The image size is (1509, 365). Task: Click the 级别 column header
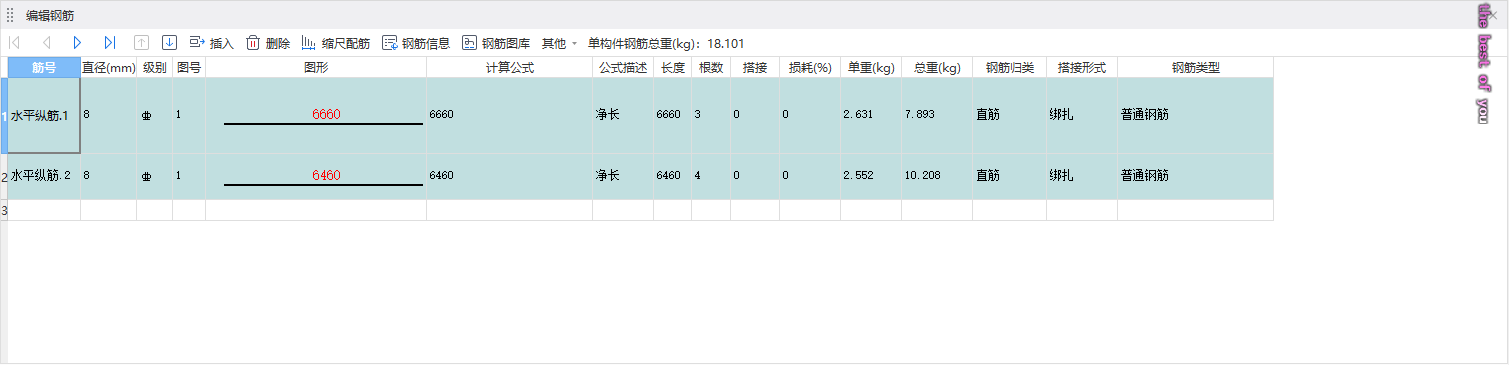click(x=155, y=67)
